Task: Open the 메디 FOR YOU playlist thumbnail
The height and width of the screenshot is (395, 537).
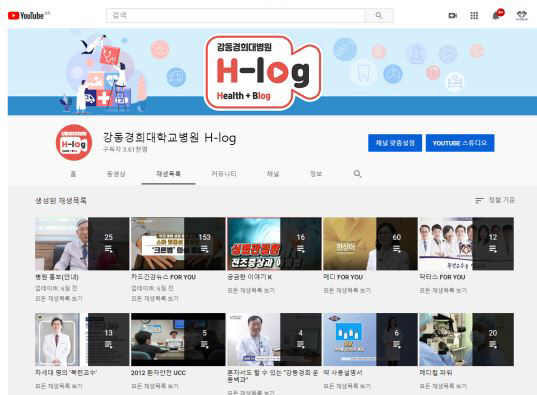Action: click(370, 244)
